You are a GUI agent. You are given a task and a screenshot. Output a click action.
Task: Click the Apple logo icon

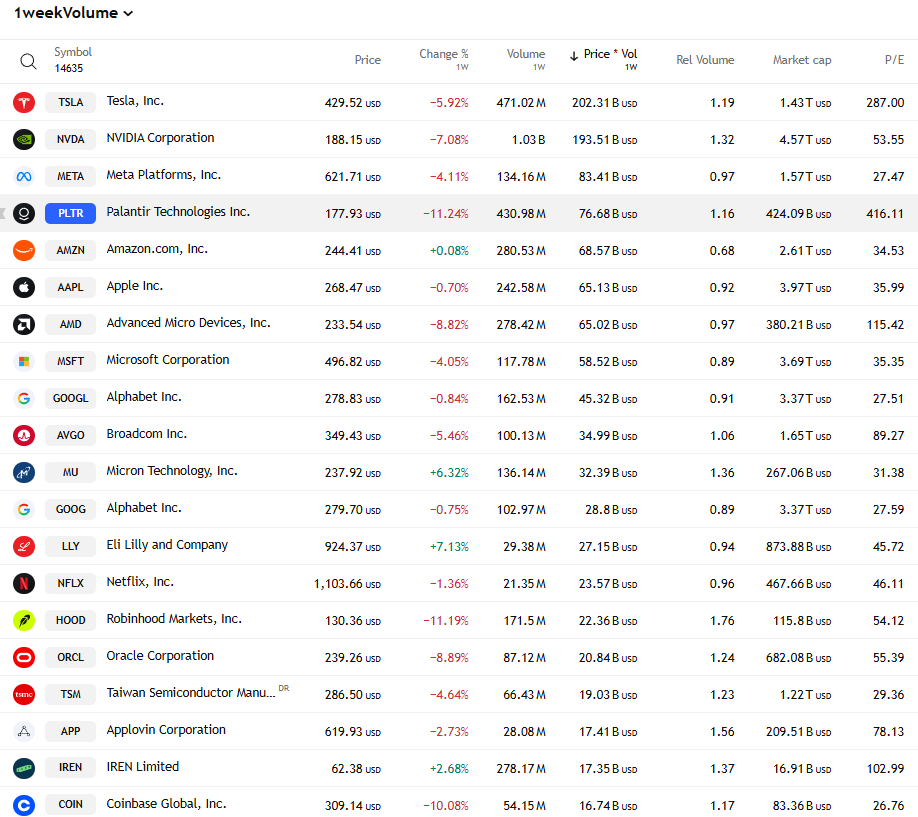(24, 287)
